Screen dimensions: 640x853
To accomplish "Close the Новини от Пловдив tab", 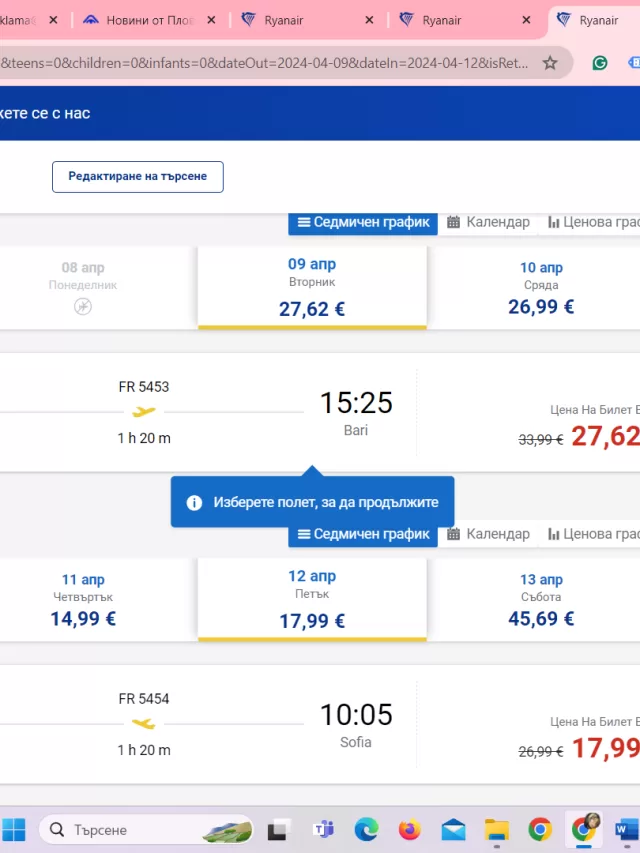I will (x=211, y=20).
